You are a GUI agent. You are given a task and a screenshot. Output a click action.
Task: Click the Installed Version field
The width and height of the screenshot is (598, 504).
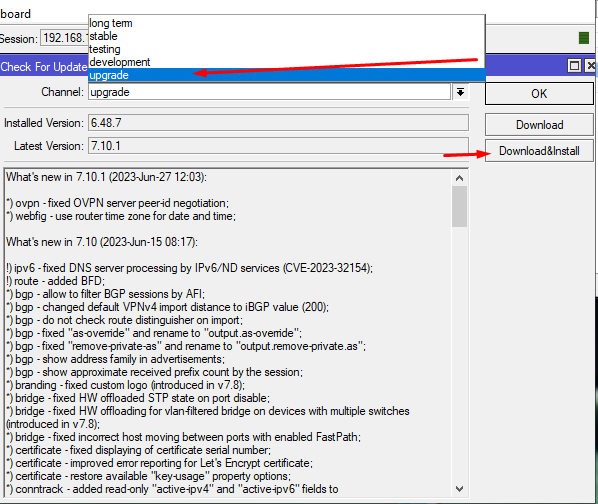(x=278, y=123)
